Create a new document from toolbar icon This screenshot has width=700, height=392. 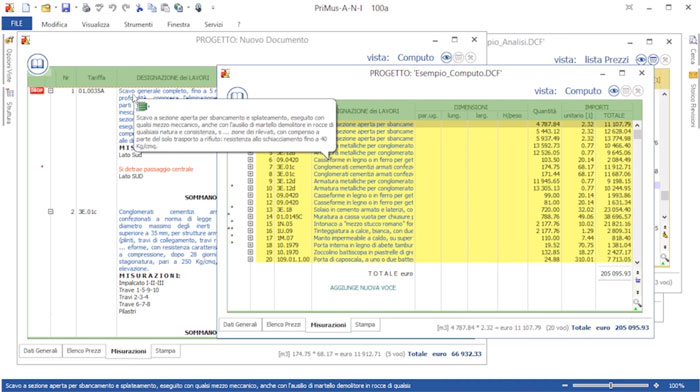[26, 8]
